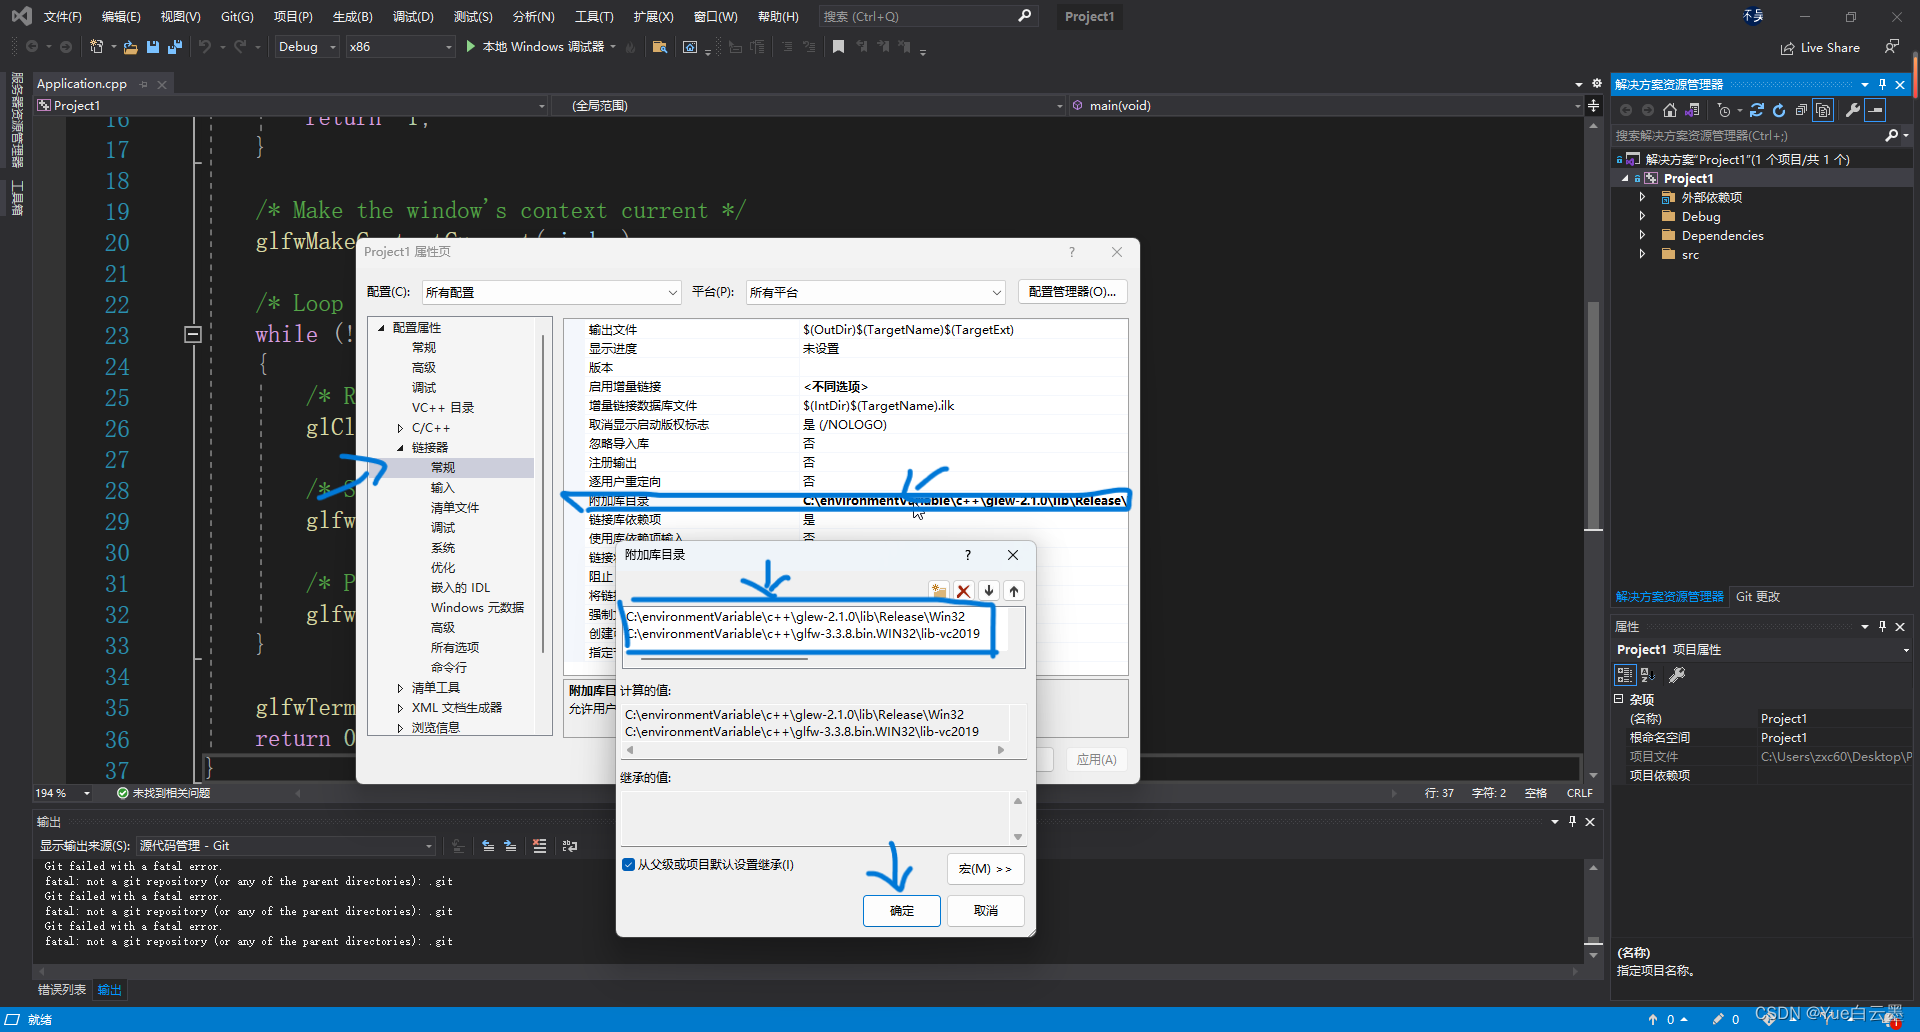This screenshot has height=1032, width=1920.
Task: Click Property Pages wrench icon in Properties panel
Action: point(1677,675)
